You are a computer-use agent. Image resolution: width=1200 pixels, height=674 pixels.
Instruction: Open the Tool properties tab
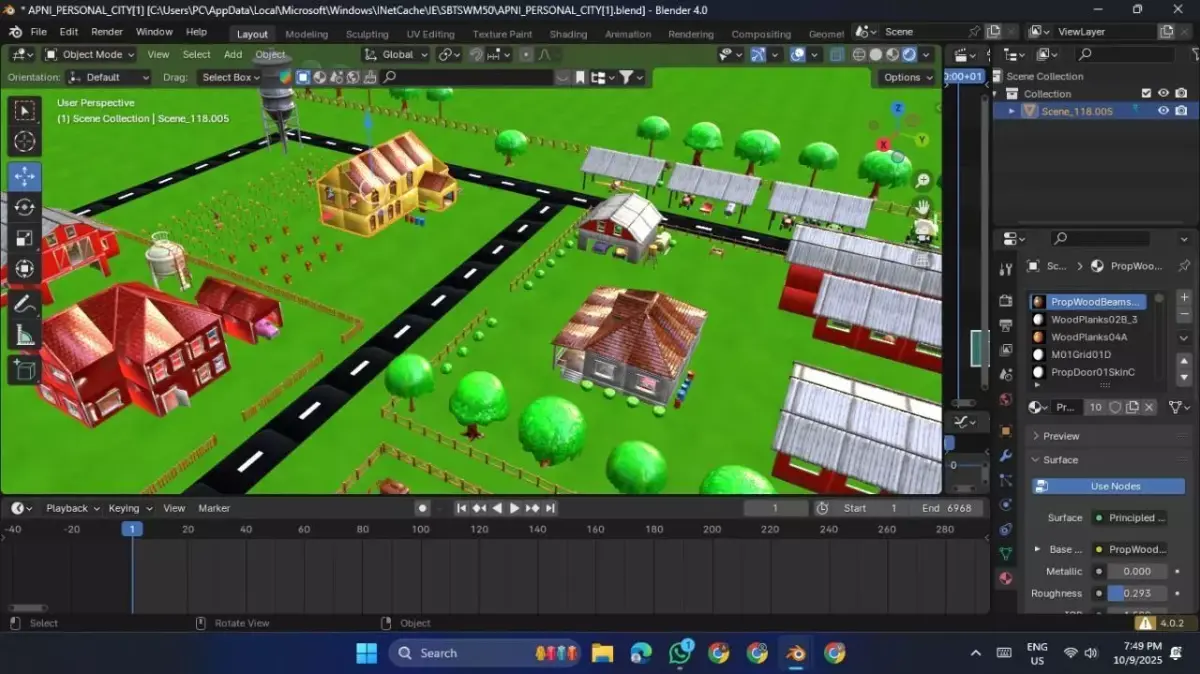tap(1006, 270)
